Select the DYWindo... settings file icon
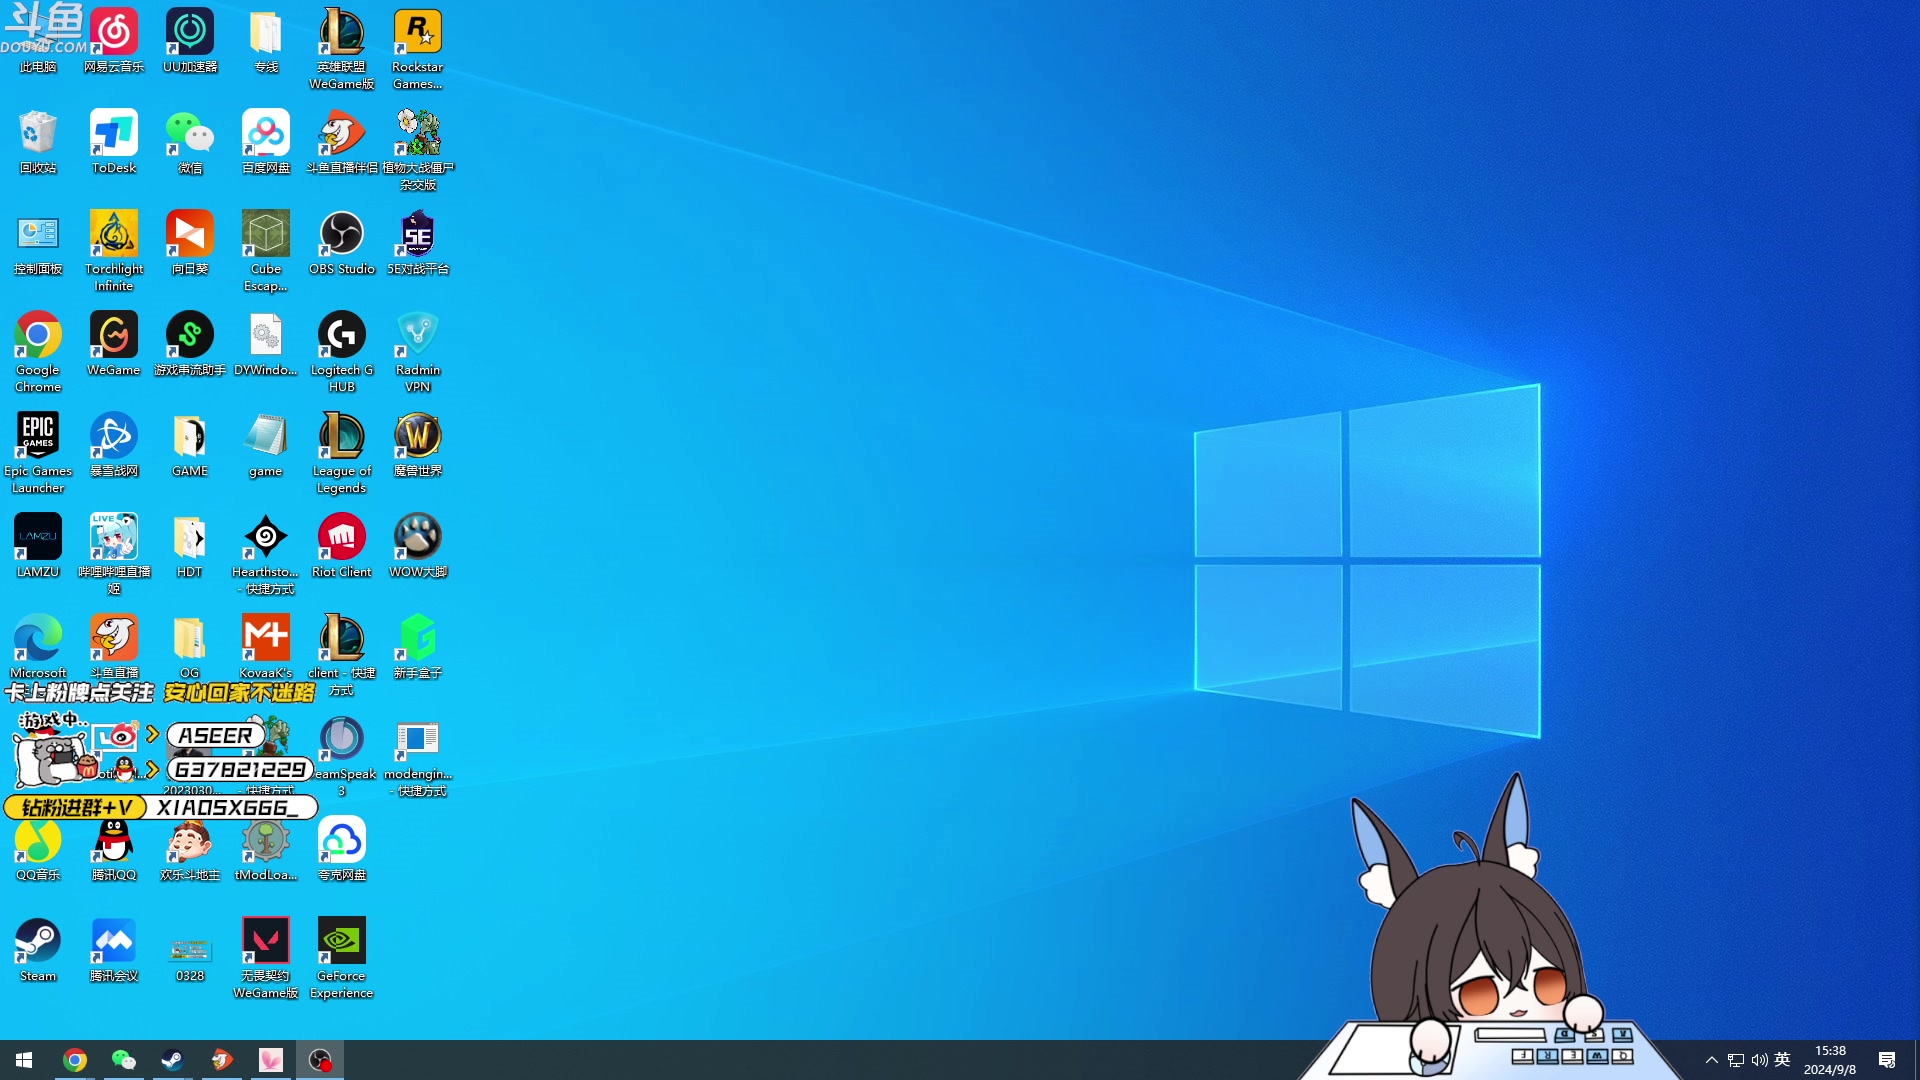This screenshot has width=1920, height=1080. (x=266, y=343)
